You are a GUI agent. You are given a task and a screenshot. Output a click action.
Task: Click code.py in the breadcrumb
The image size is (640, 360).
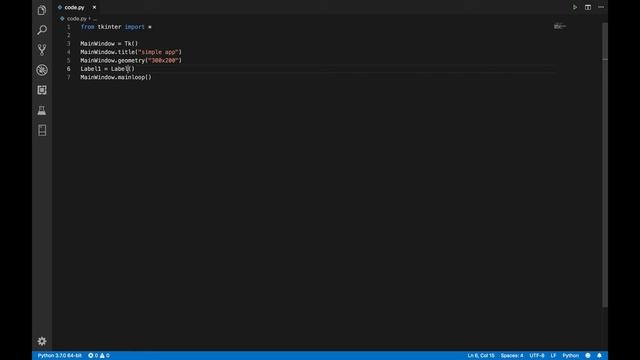[x=76, y=19]
